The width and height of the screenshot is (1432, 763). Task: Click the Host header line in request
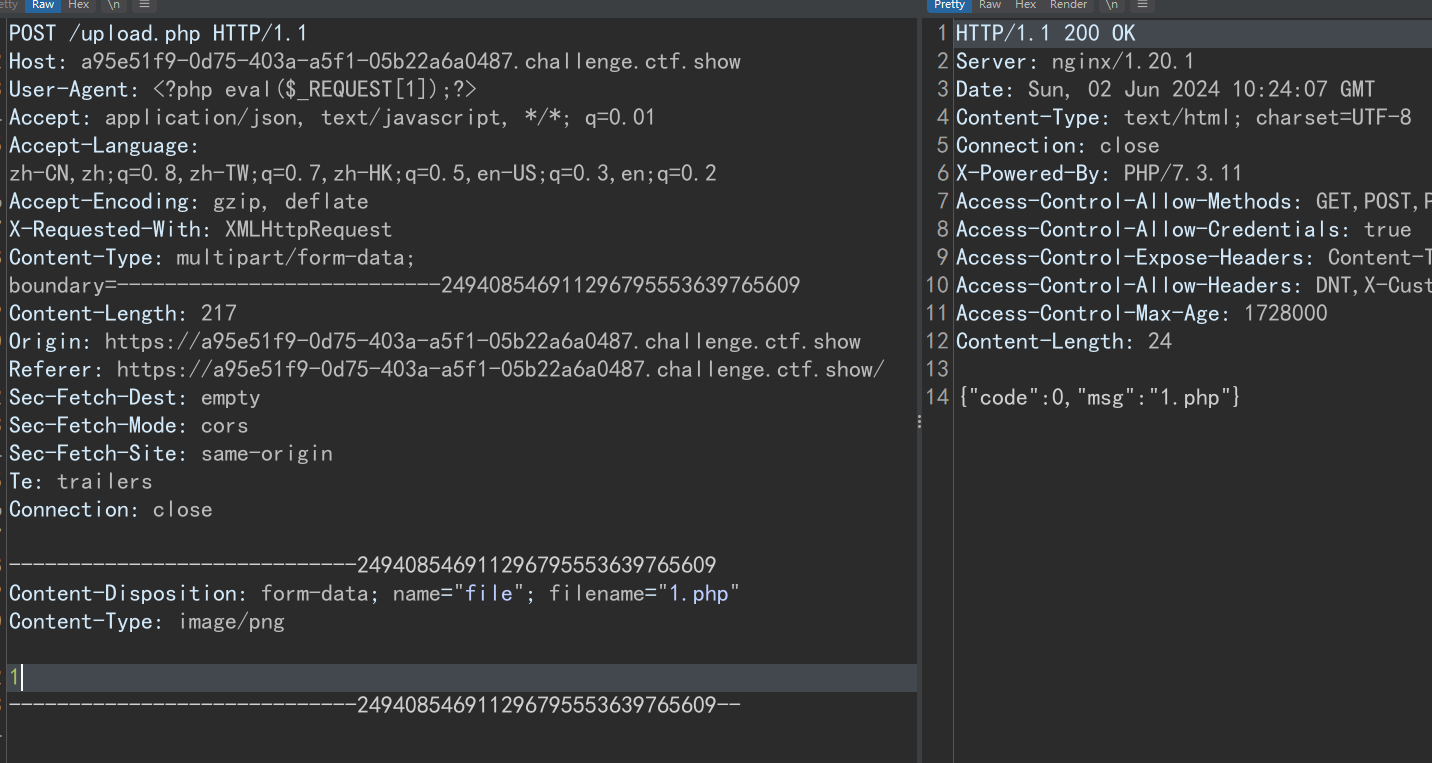[x=375, y=61]
